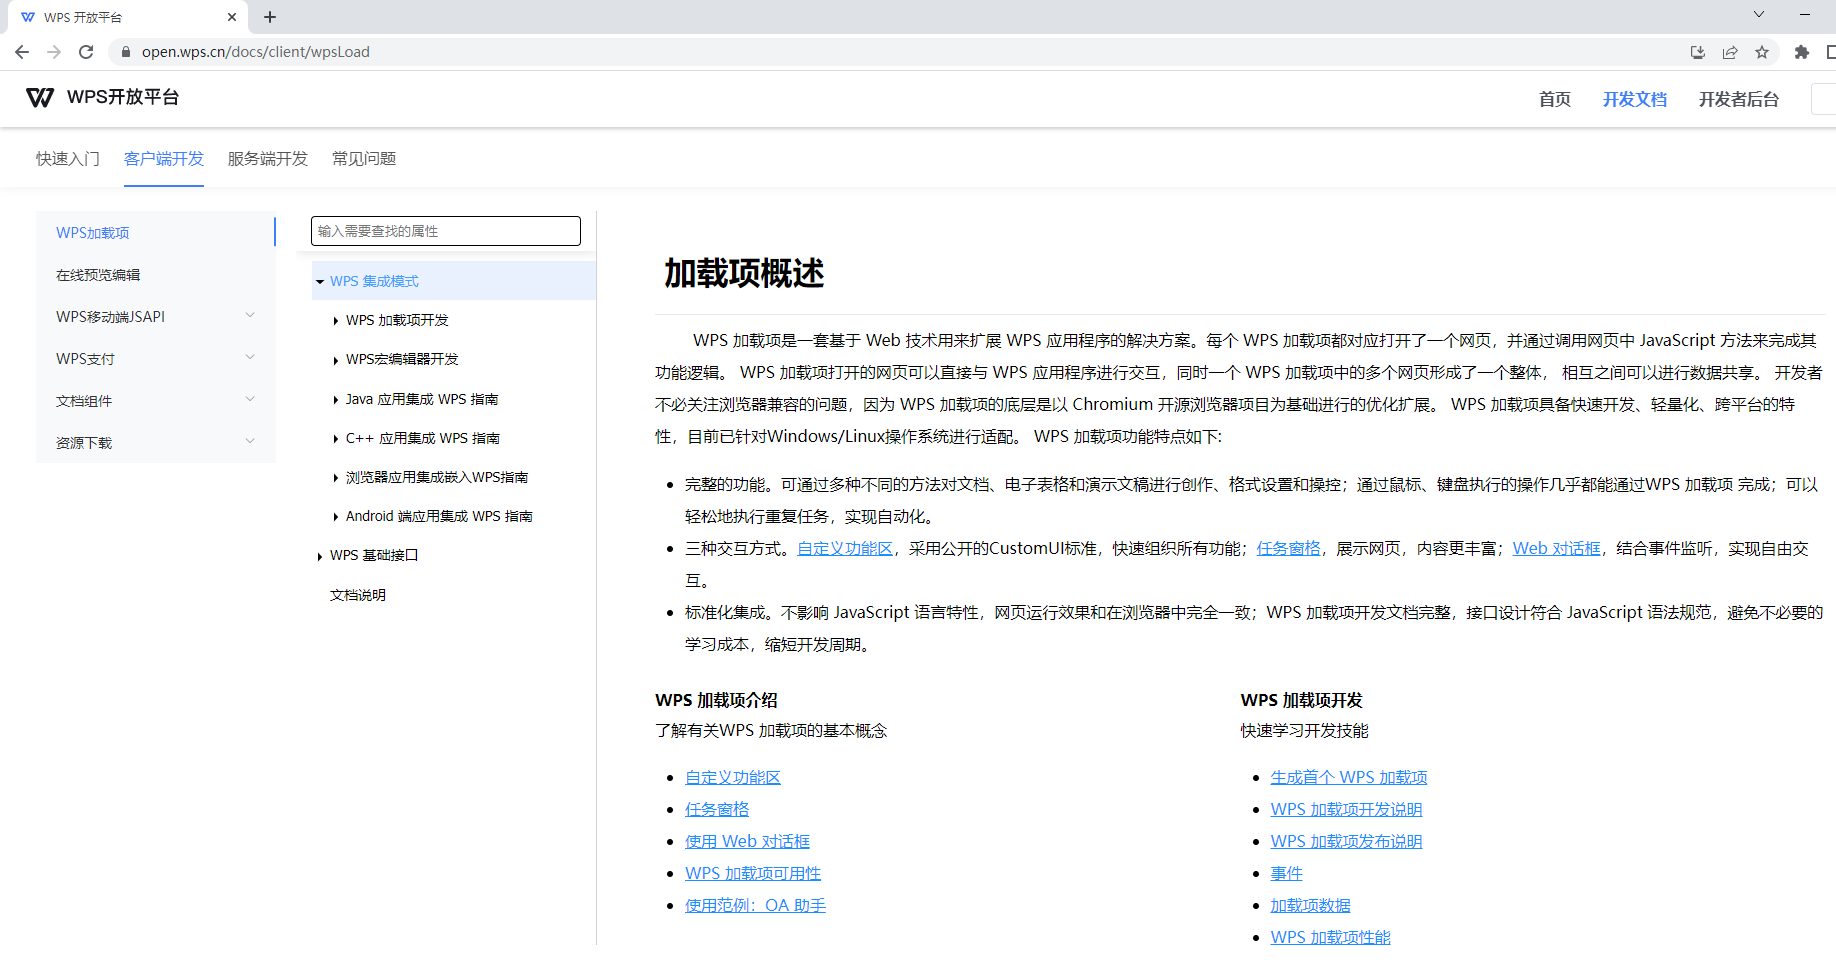This screenshot has width=1836, height=963.
Task: Open 任务窗格 link under 加载项介绍 list
Action: click(x=717, y=810)
